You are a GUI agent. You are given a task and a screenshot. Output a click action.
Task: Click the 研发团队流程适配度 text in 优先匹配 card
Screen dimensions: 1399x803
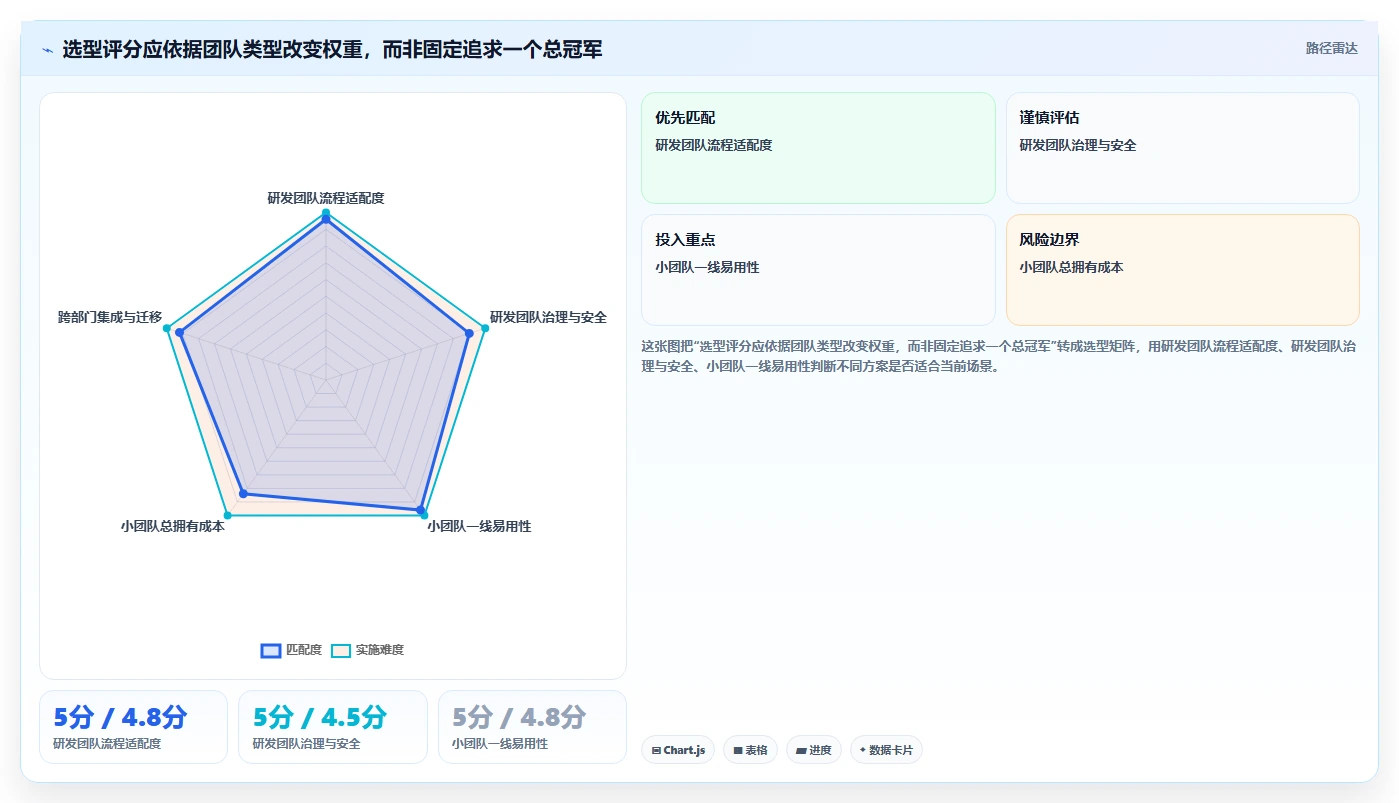(x=714, y=145)
